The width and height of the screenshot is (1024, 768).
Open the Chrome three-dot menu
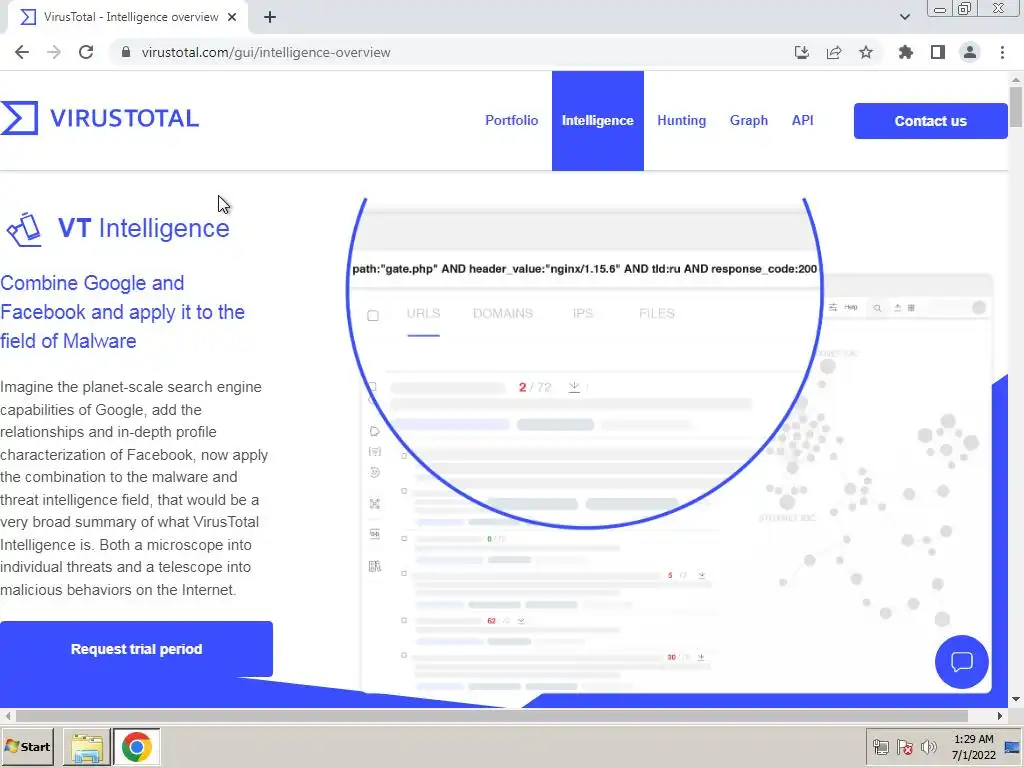pos(1002,52)
